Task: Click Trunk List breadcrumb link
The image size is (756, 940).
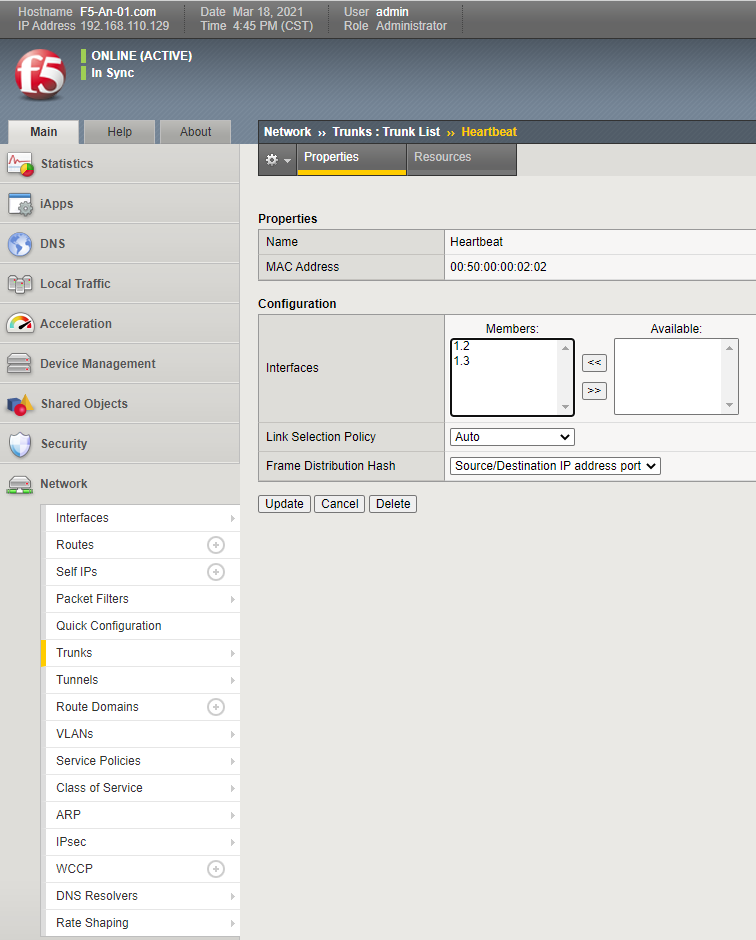Action: (412, 132)
